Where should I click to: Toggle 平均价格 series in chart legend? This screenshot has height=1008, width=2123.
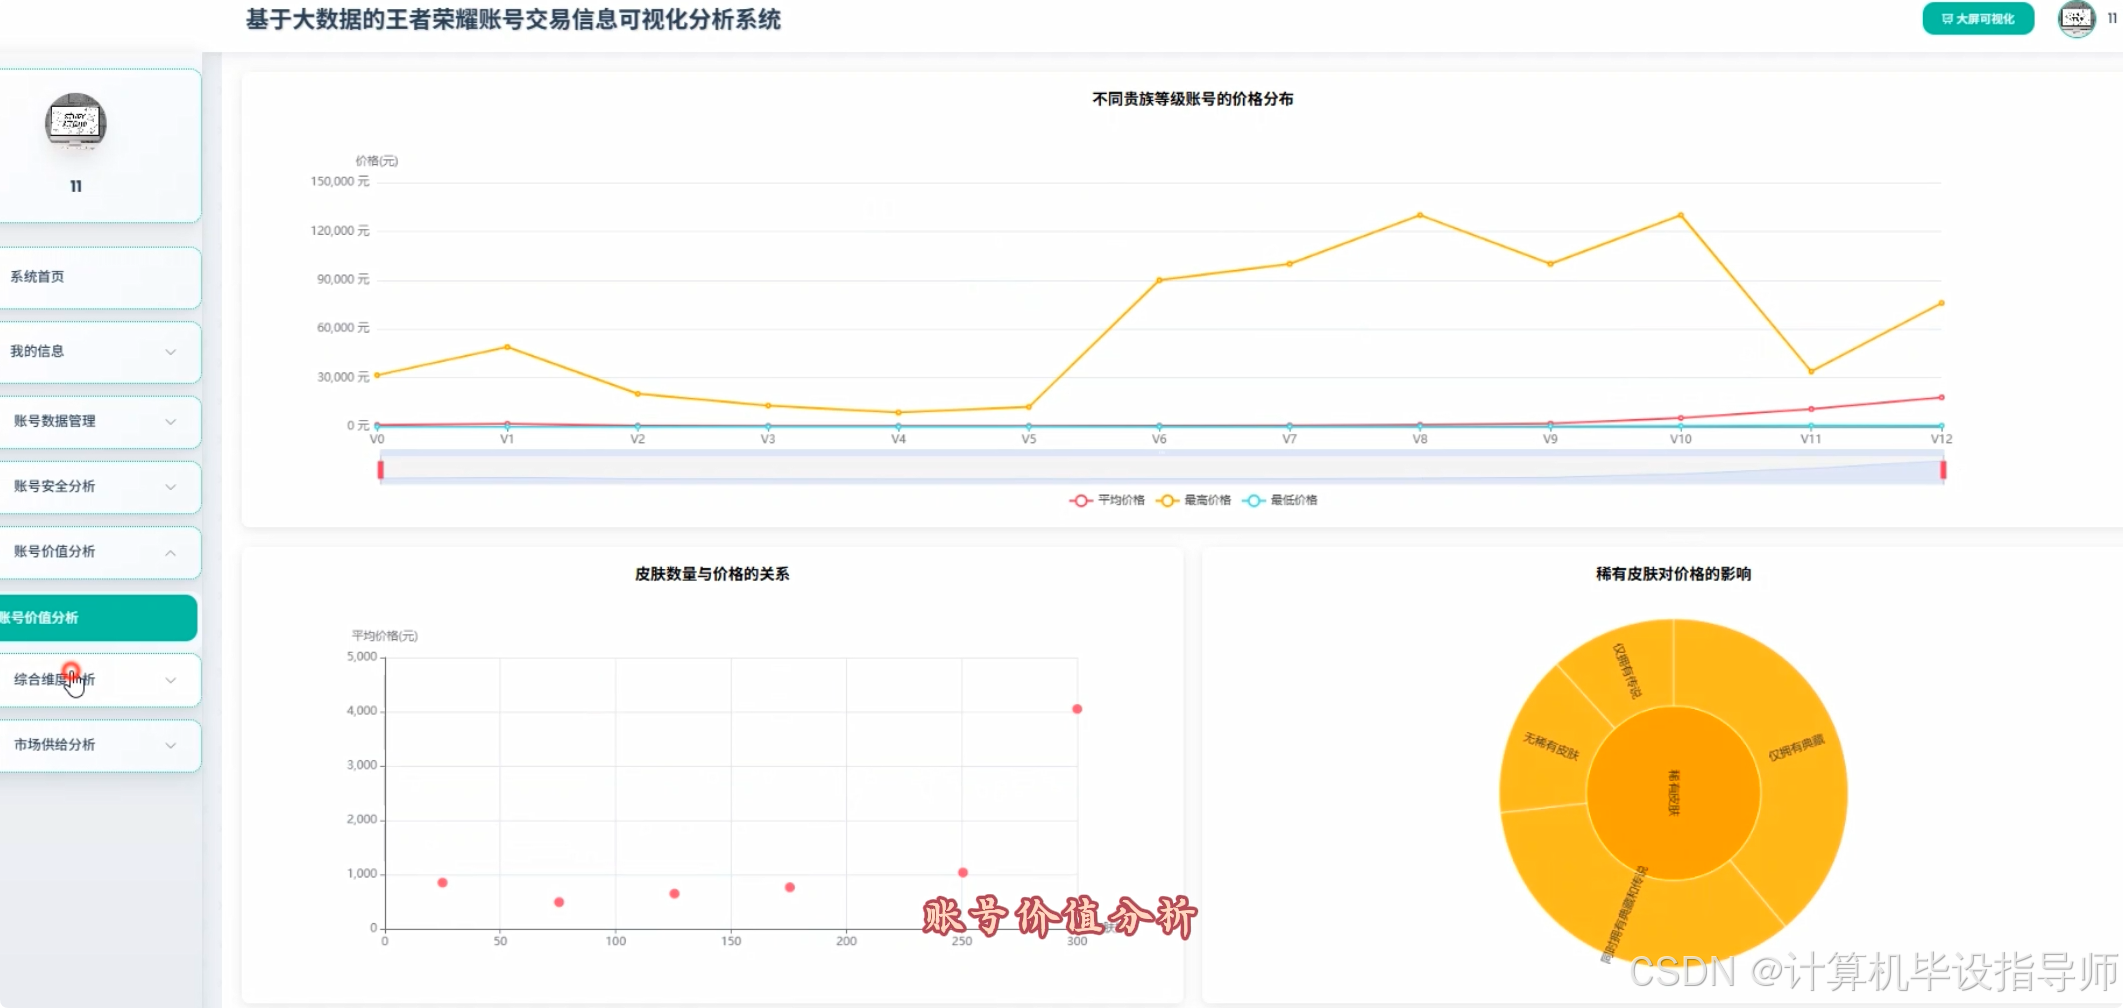[1107, 500]
